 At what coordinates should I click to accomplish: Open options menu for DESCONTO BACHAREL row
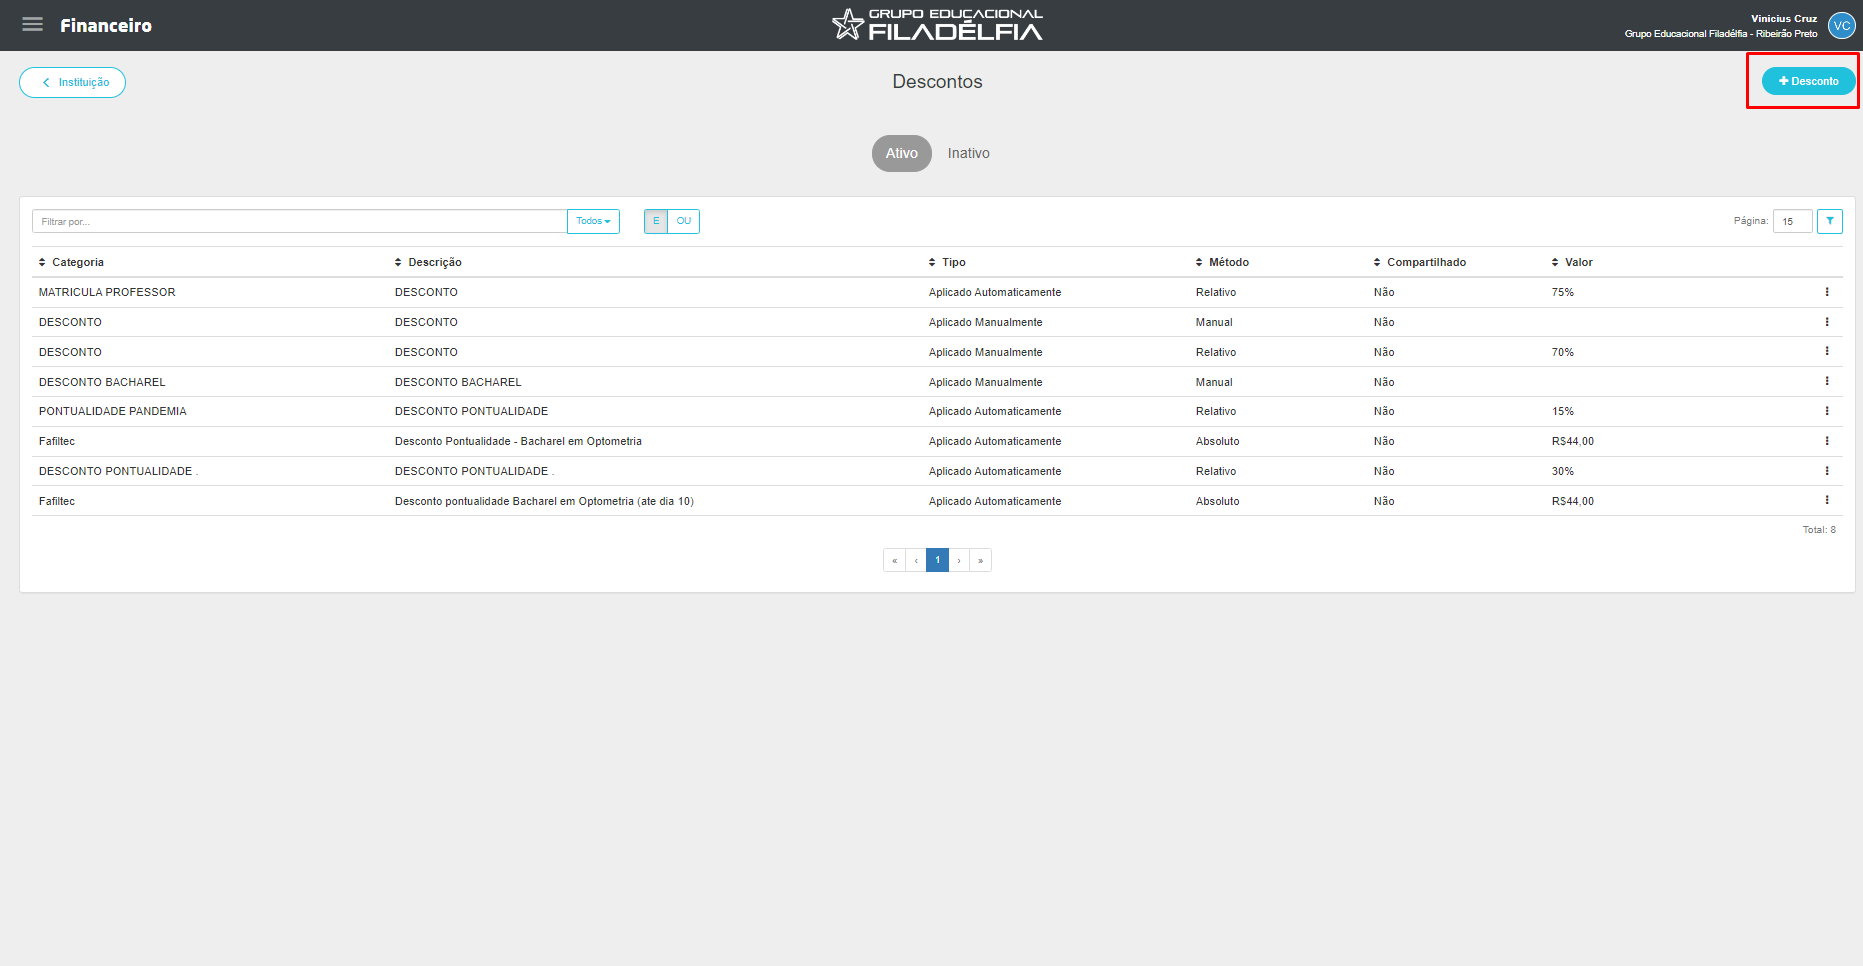1826,381
